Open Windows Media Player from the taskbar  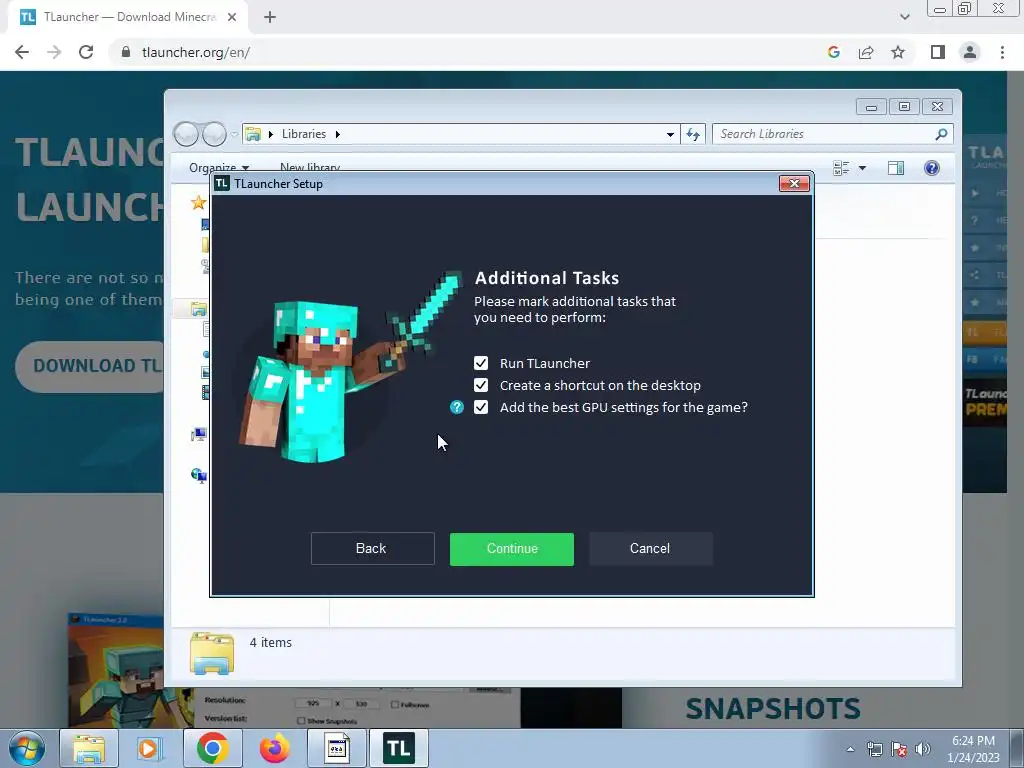coord(150,748)
